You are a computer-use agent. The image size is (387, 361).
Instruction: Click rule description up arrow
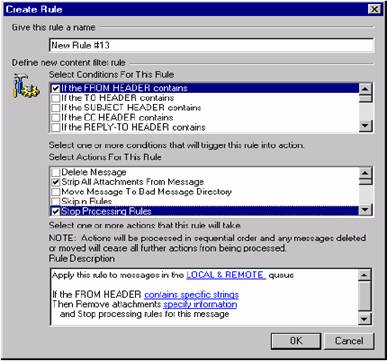(364, 275)
